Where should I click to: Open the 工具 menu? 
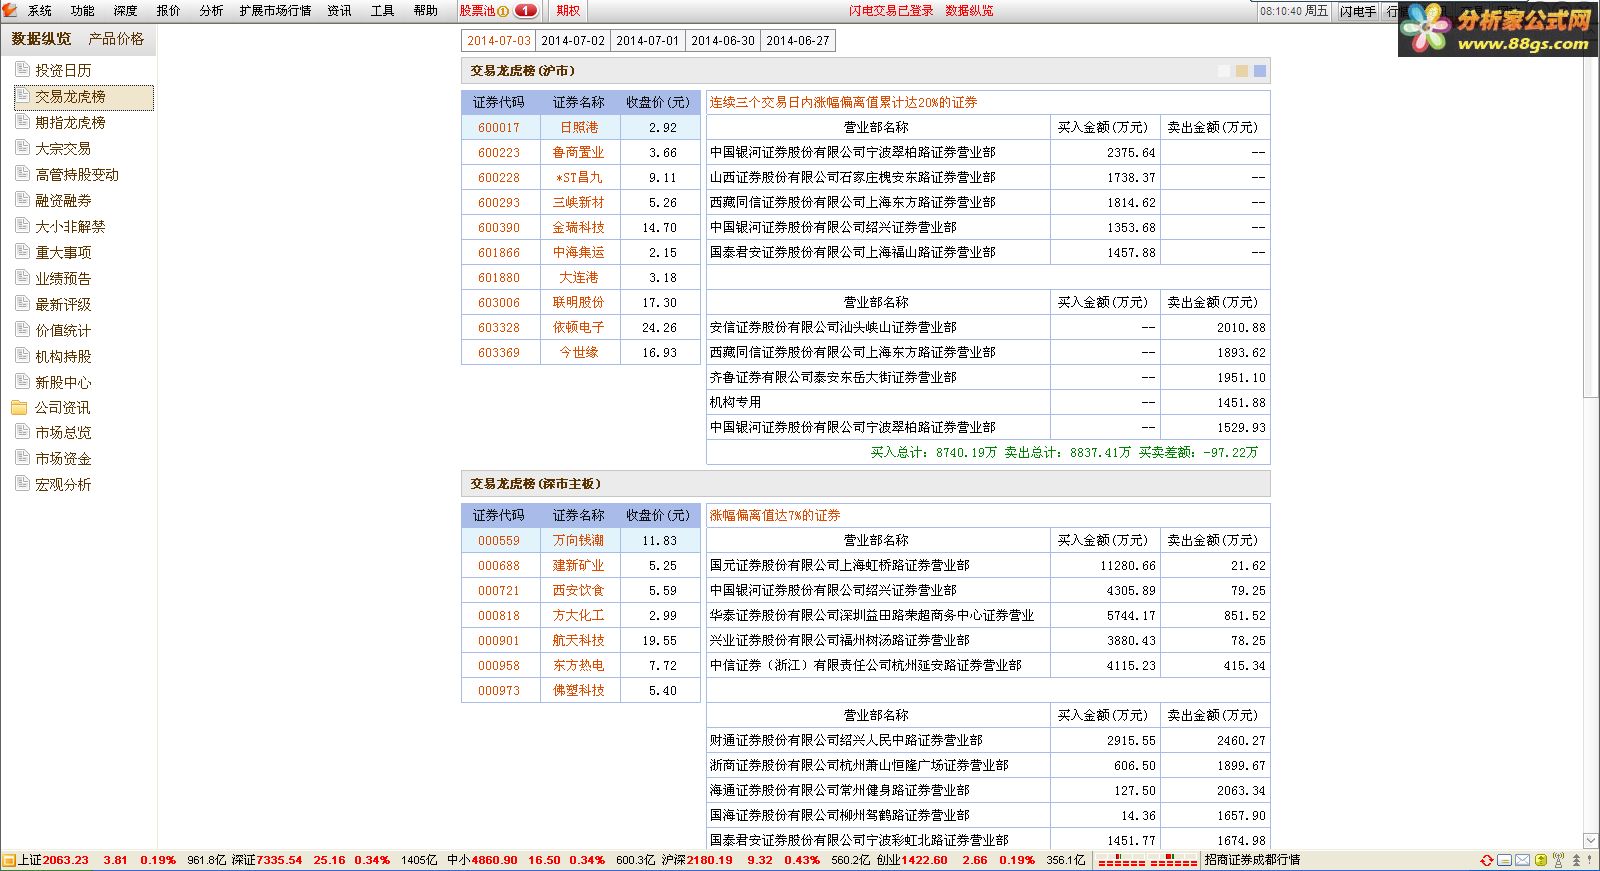point(382,11)
